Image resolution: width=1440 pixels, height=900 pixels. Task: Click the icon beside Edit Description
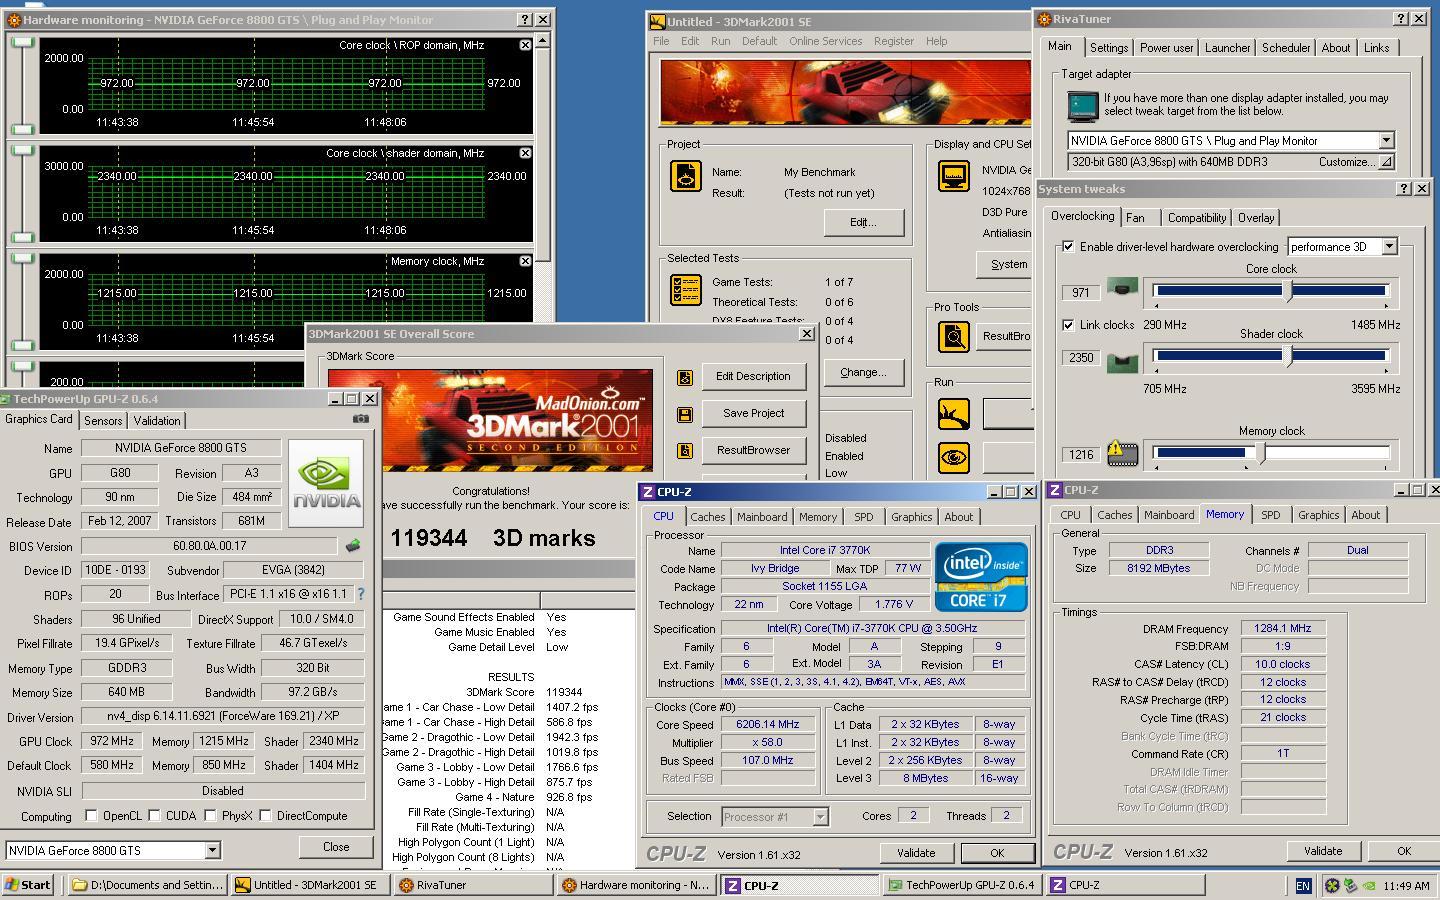pyautogui.click(x=685, y=377)
